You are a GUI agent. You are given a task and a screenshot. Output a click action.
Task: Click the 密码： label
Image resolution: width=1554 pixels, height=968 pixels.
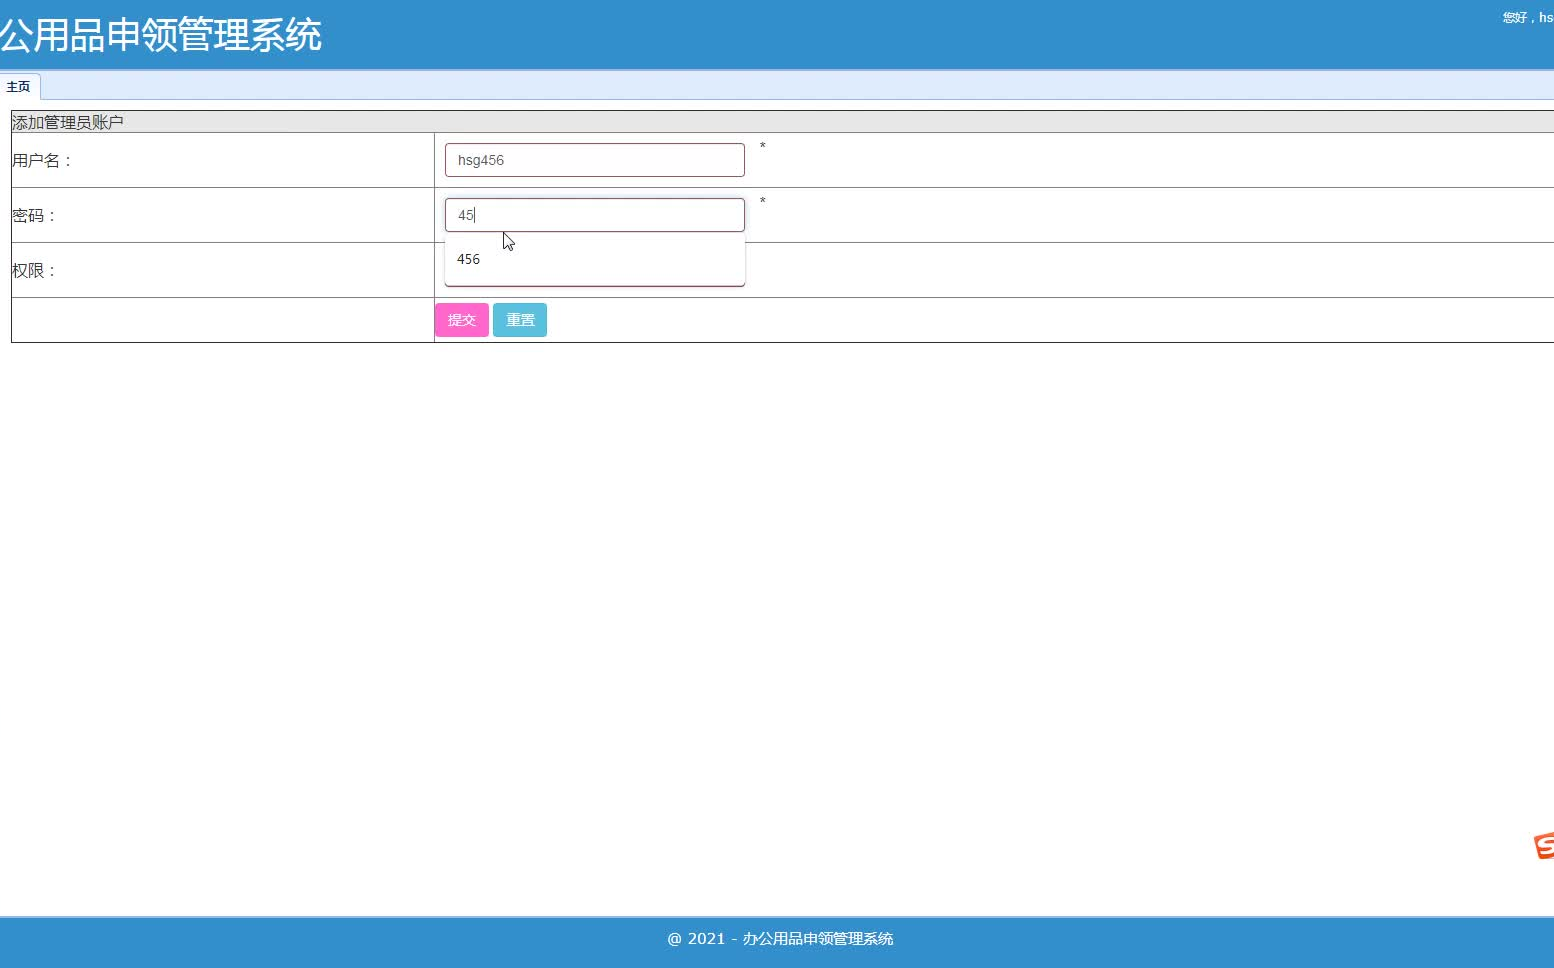click(35, 215)
